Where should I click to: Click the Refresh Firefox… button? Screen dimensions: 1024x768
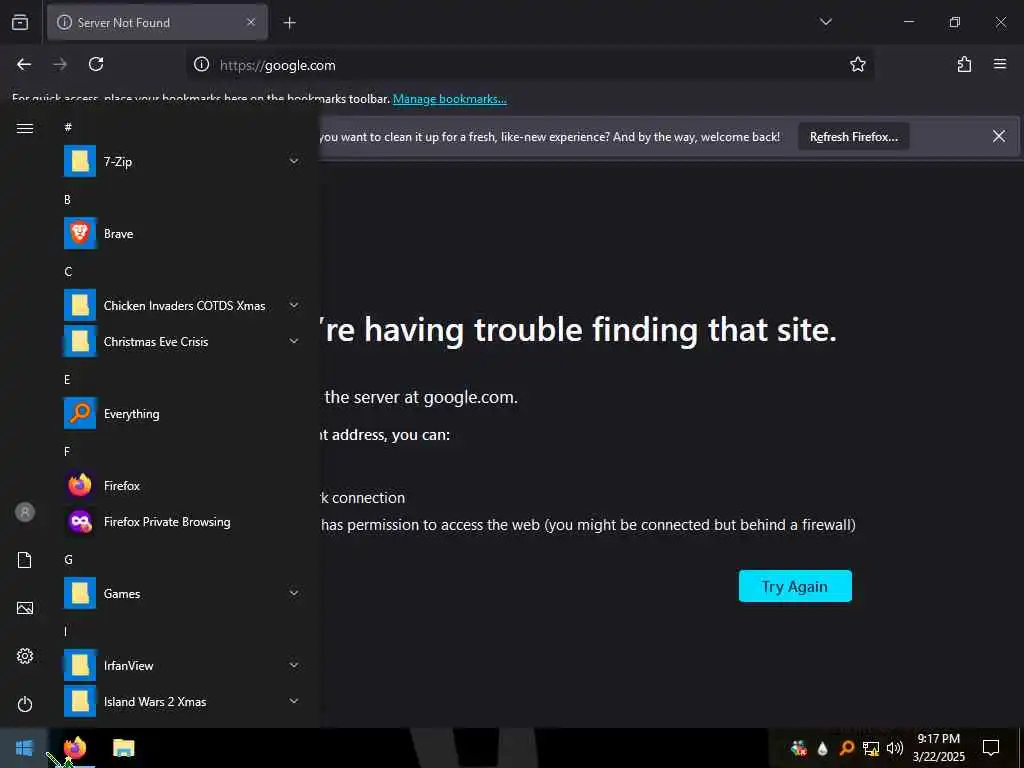854,136
